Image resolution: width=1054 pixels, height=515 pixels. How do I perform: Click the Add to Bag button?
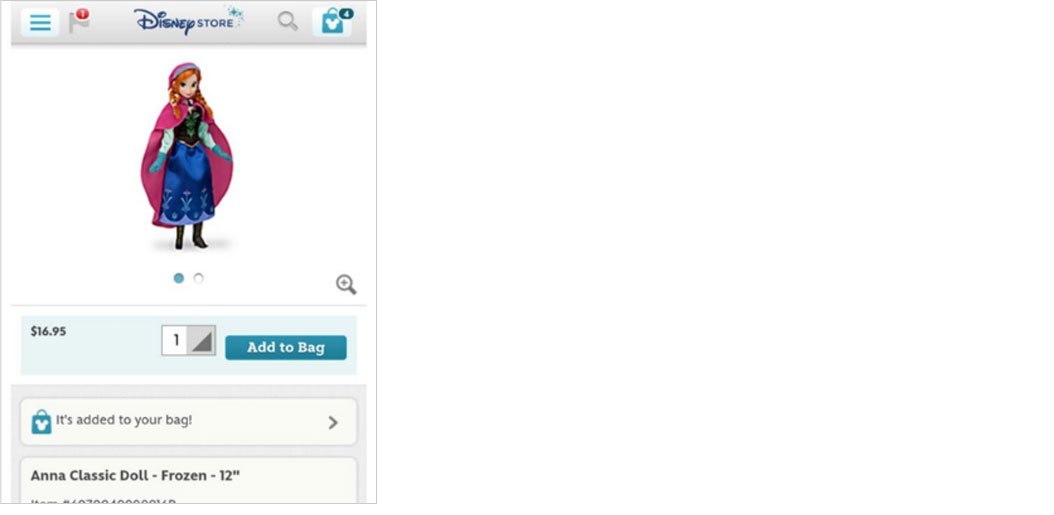tap(286, 348)
